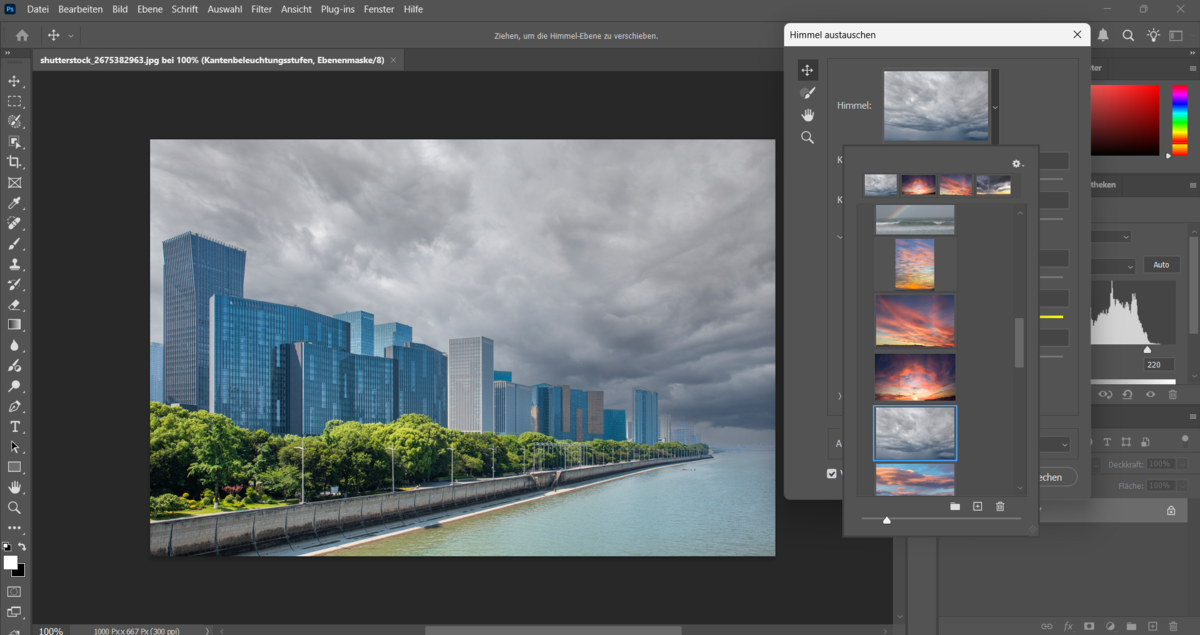Screen dimensions: 1200x635
Task: Activate the Hand tool in the sky dialog
Action: point(807,114)
